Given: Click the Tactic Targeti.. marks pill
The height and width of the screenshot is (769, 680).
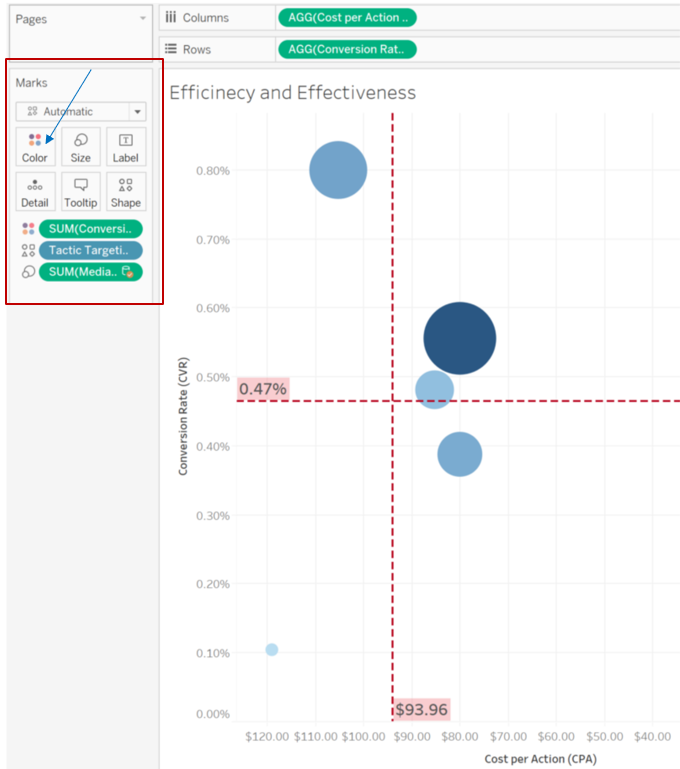Looking at the screenshot, I should click(x=91, y=251).
